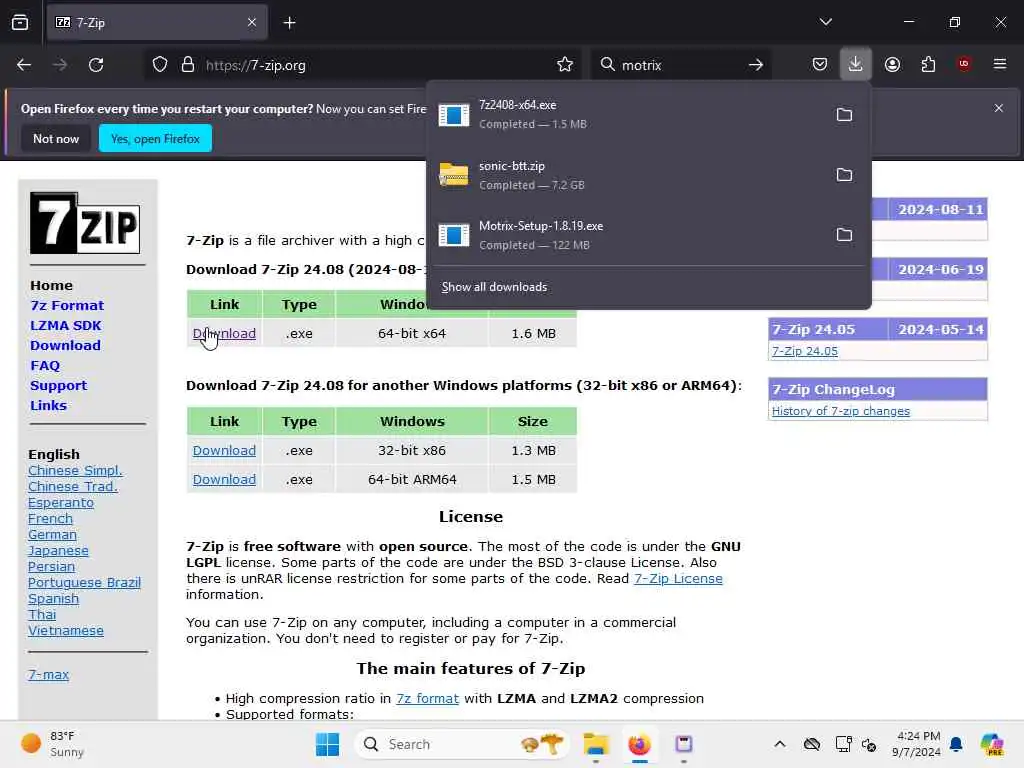
Task: Click the forward navigation arrow
Action: (x=59, y=65)
